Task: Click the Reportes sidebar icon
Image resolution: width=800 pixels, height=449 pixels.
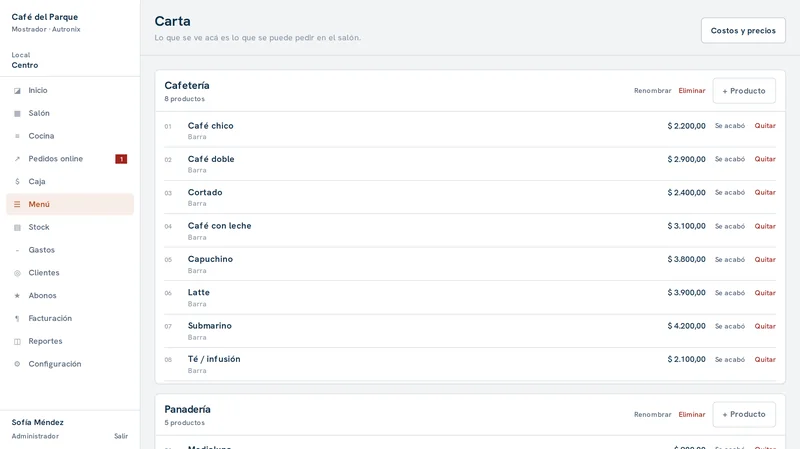Action: coord(17,341)
